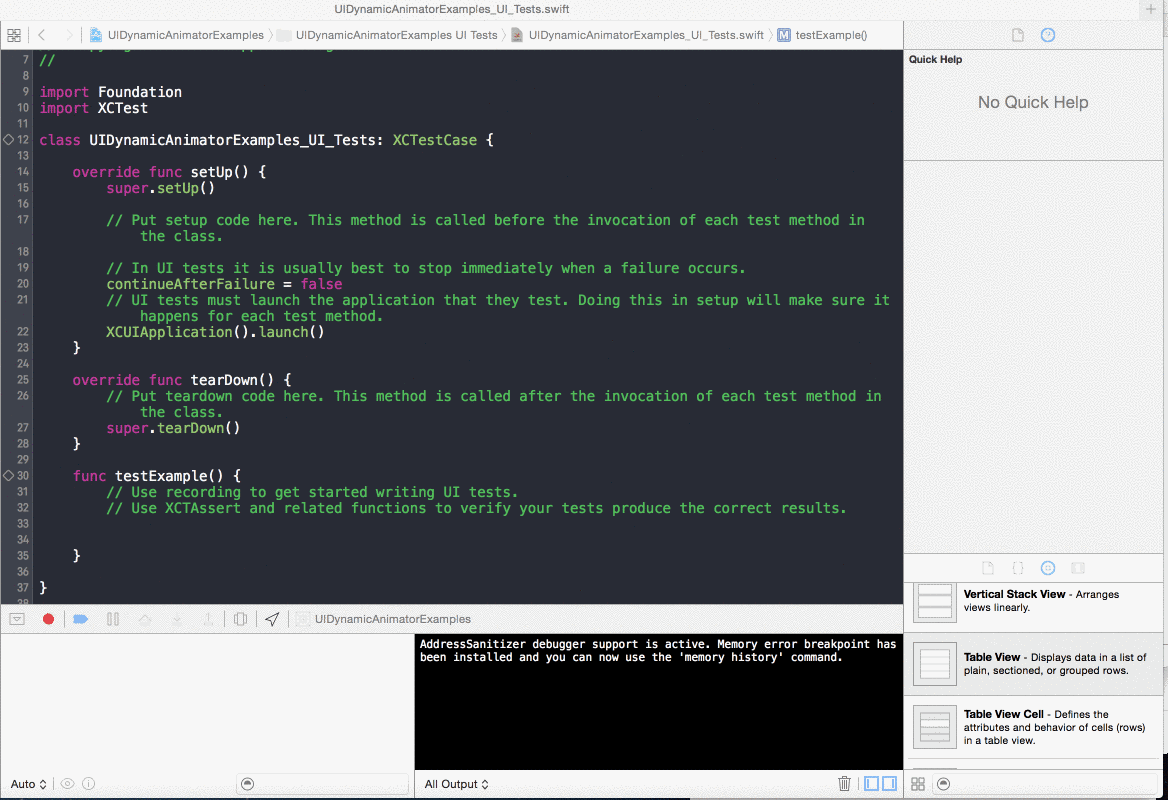Show the Object library tab

click(x=1048, y=567)
